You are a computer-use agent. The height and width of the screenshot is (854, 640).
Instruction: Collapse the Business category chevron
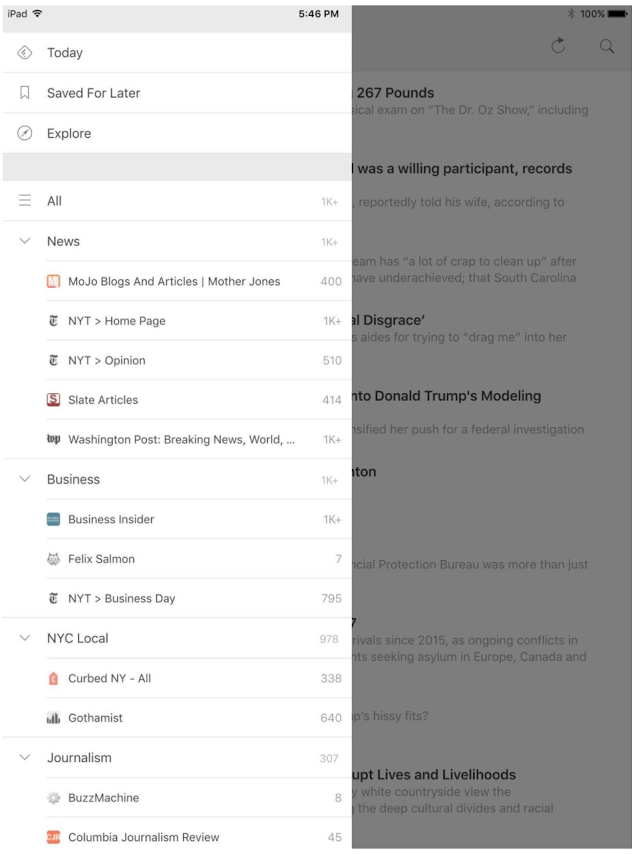click(x=25, y=479)
